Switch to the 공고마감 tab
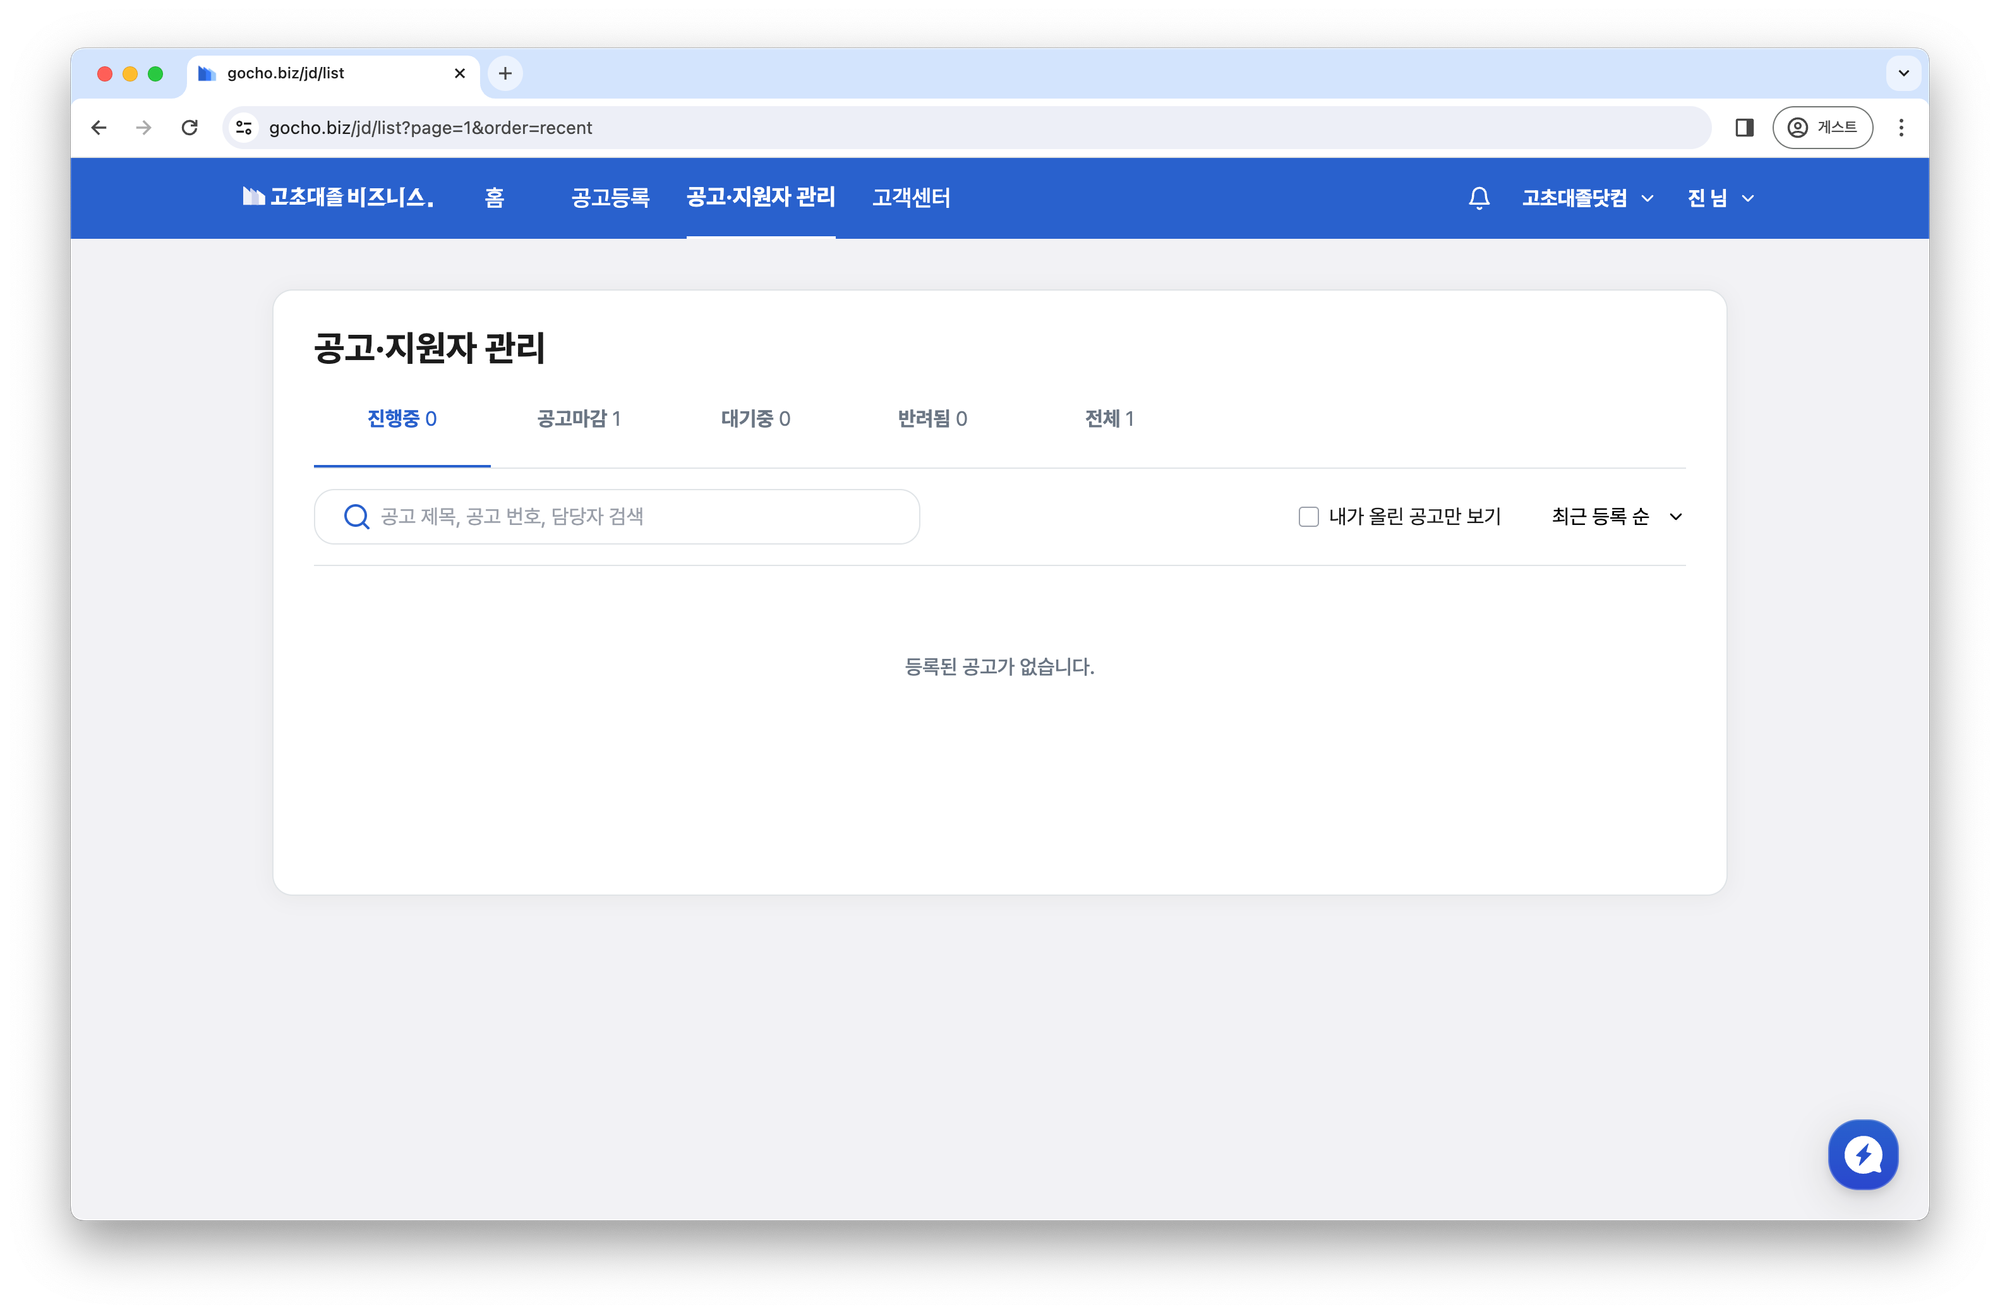Viewport: 2000px width, 1314px height. [580, 419]
